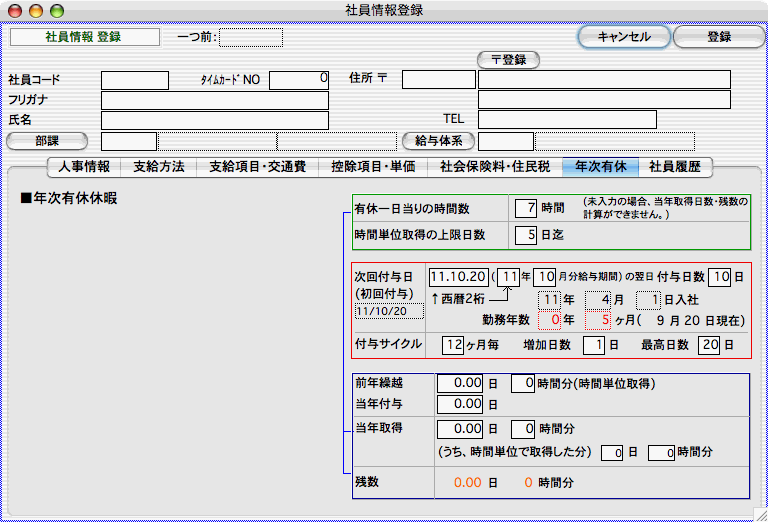Click into the フリガナ text field
The image size is (768, 522).
pyautogui.click(x=215, y=100)
